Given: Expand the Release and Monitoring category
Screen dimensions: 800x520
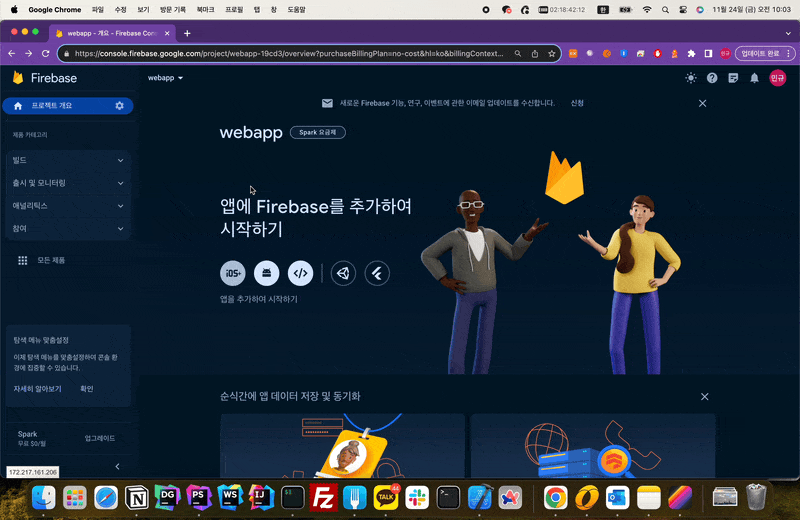Looking at the screenshot, I should point(68,183).
